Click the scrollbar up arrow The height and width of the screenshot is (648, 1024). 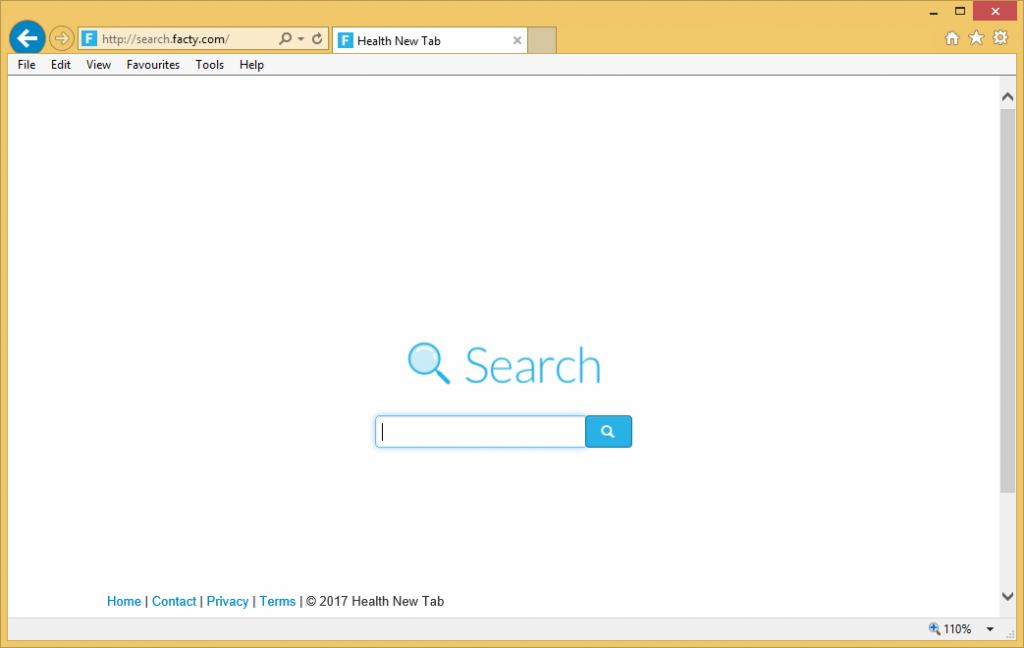(1008, 97)
